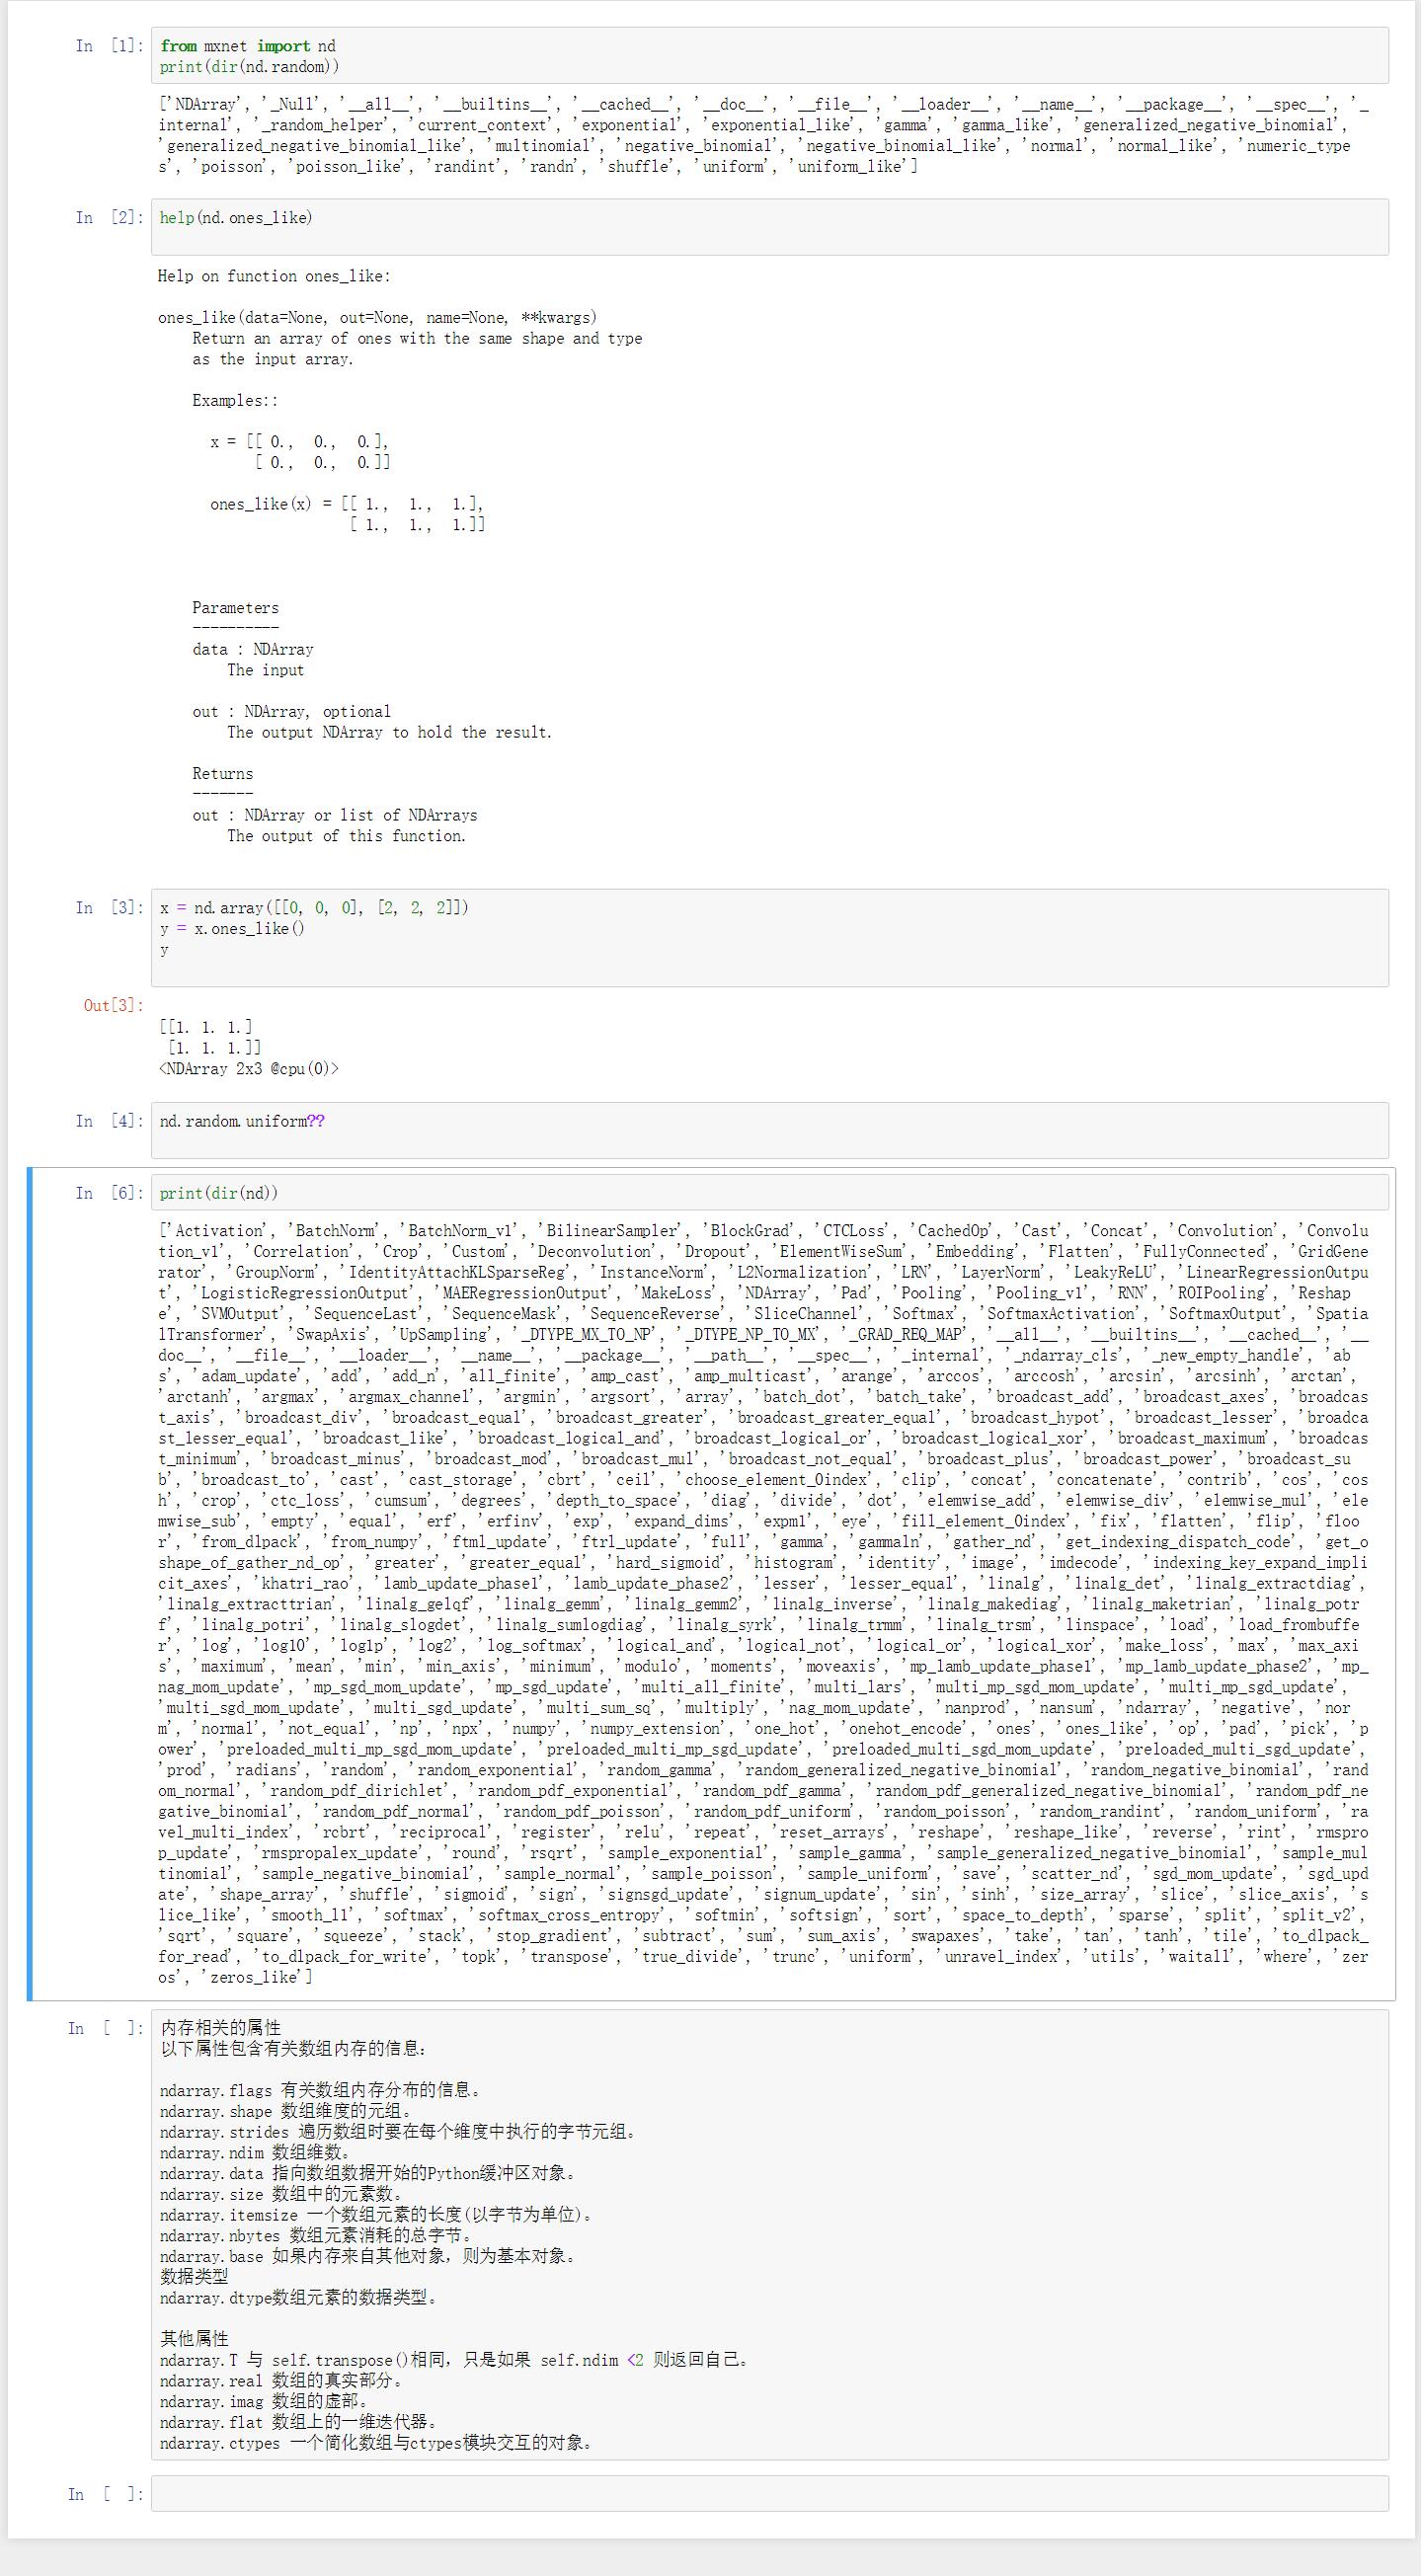Click the 'out : NDArray, optional' line
The width and height of the screenshot is (1421, 2576).
click(x=291, y=712)
